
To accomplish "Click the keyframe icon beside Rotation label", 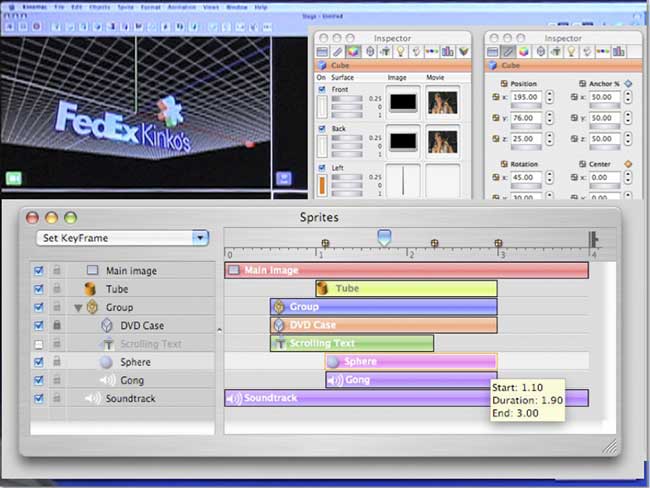I will click(x=504, y=164).
